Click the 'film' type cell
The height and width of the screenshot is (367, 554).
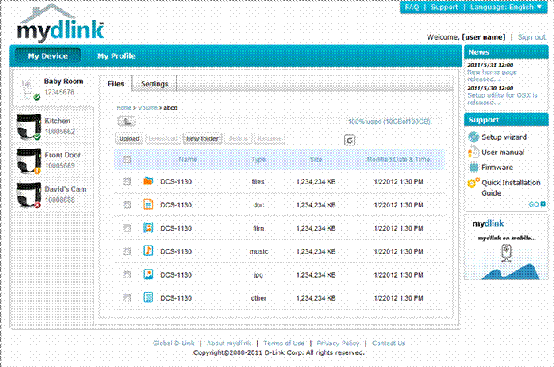click(x=259, y=228)
